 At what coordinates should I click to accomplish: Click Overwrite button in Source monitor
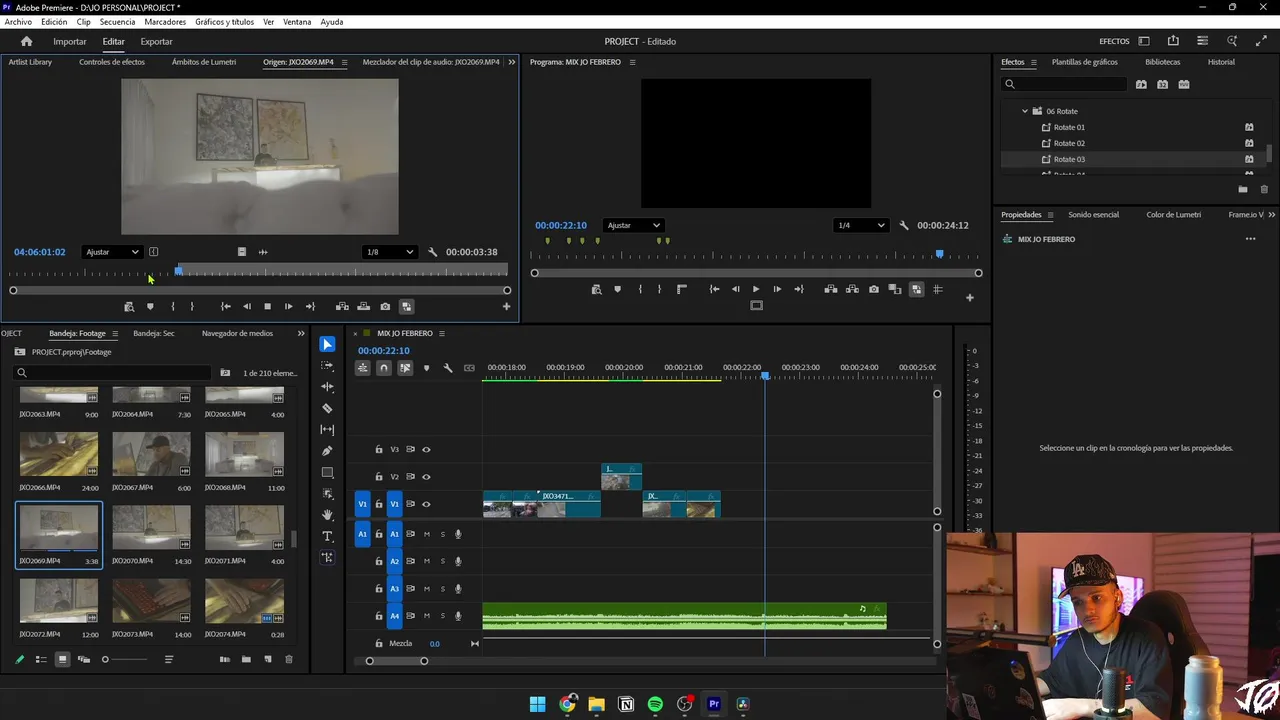[363, 307]
